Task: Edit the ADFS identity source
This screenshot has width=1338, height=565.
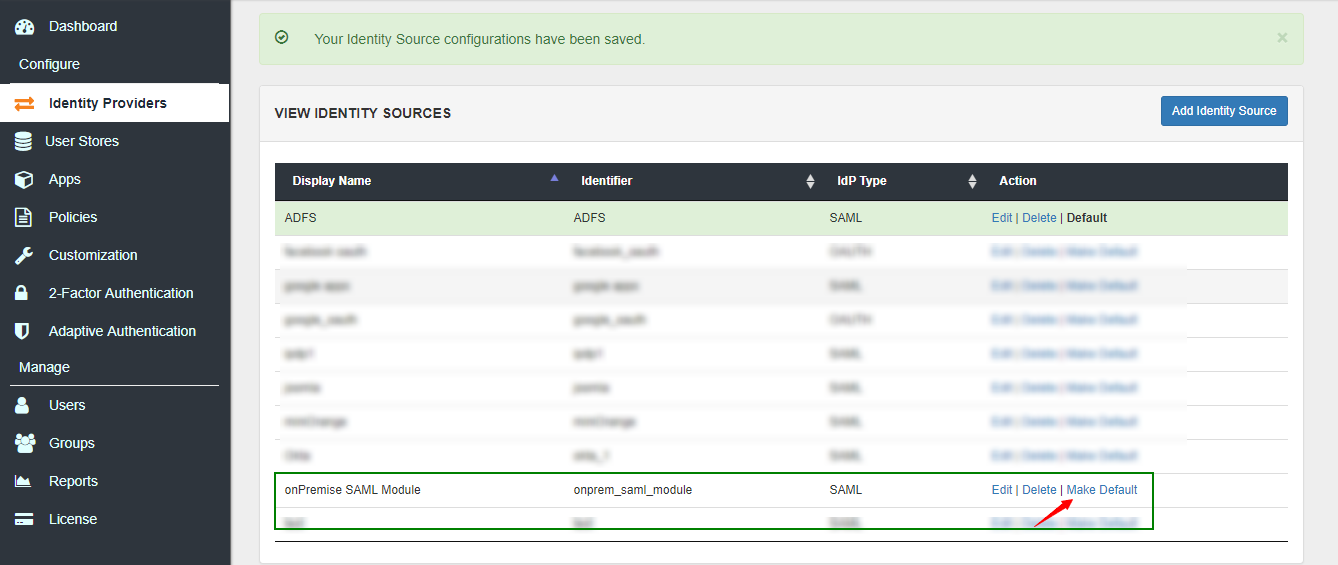Action: (x=1002, y=218)
